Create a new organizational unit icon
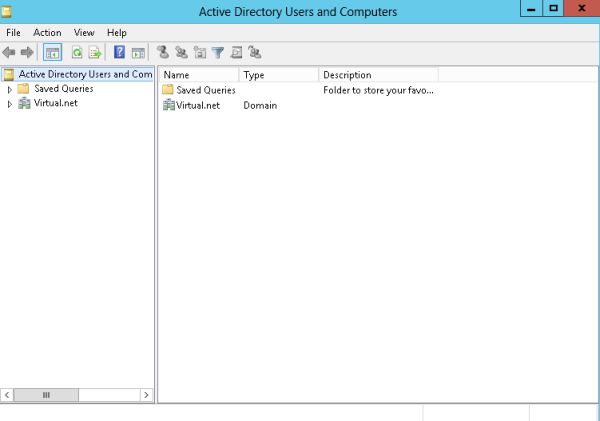The width and height of the screenshot is (600, 421). (200, 52)
